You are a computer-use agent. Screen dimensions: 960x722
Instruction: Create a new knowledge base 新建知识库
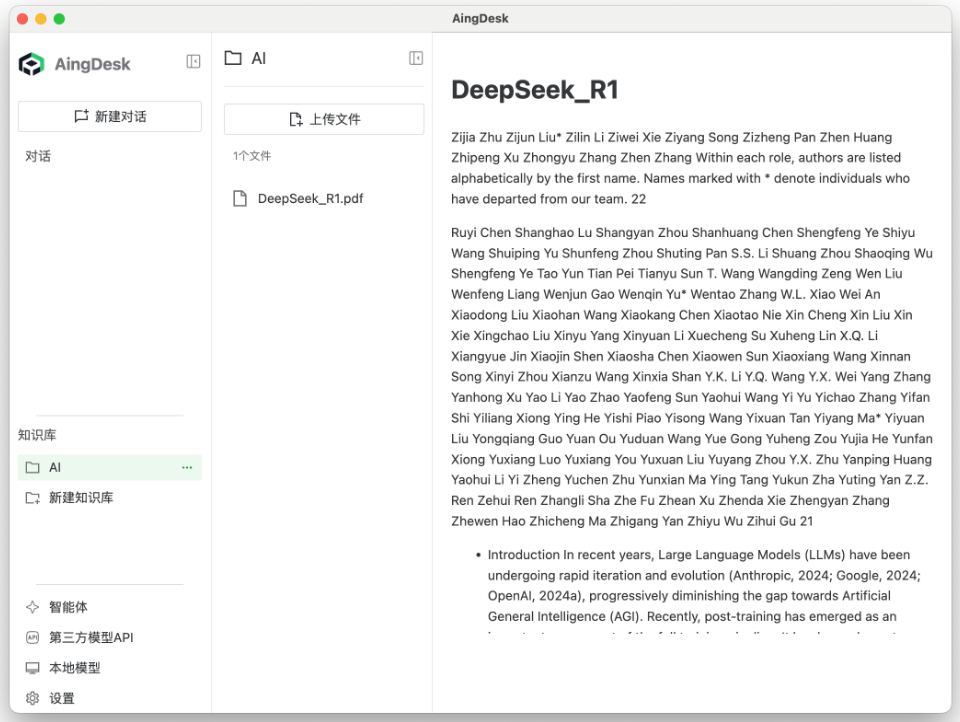point(81,498)
